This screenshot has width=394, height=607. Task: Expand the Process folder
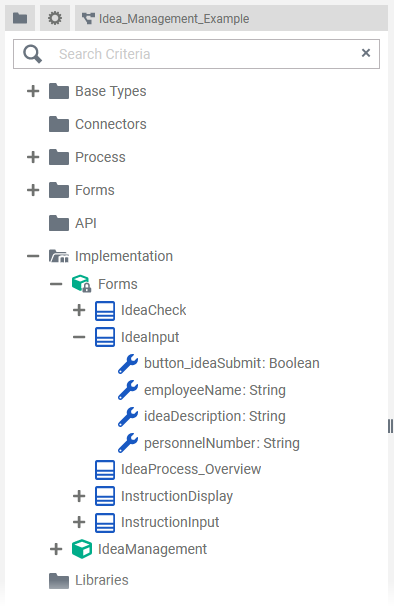point(33,157)
